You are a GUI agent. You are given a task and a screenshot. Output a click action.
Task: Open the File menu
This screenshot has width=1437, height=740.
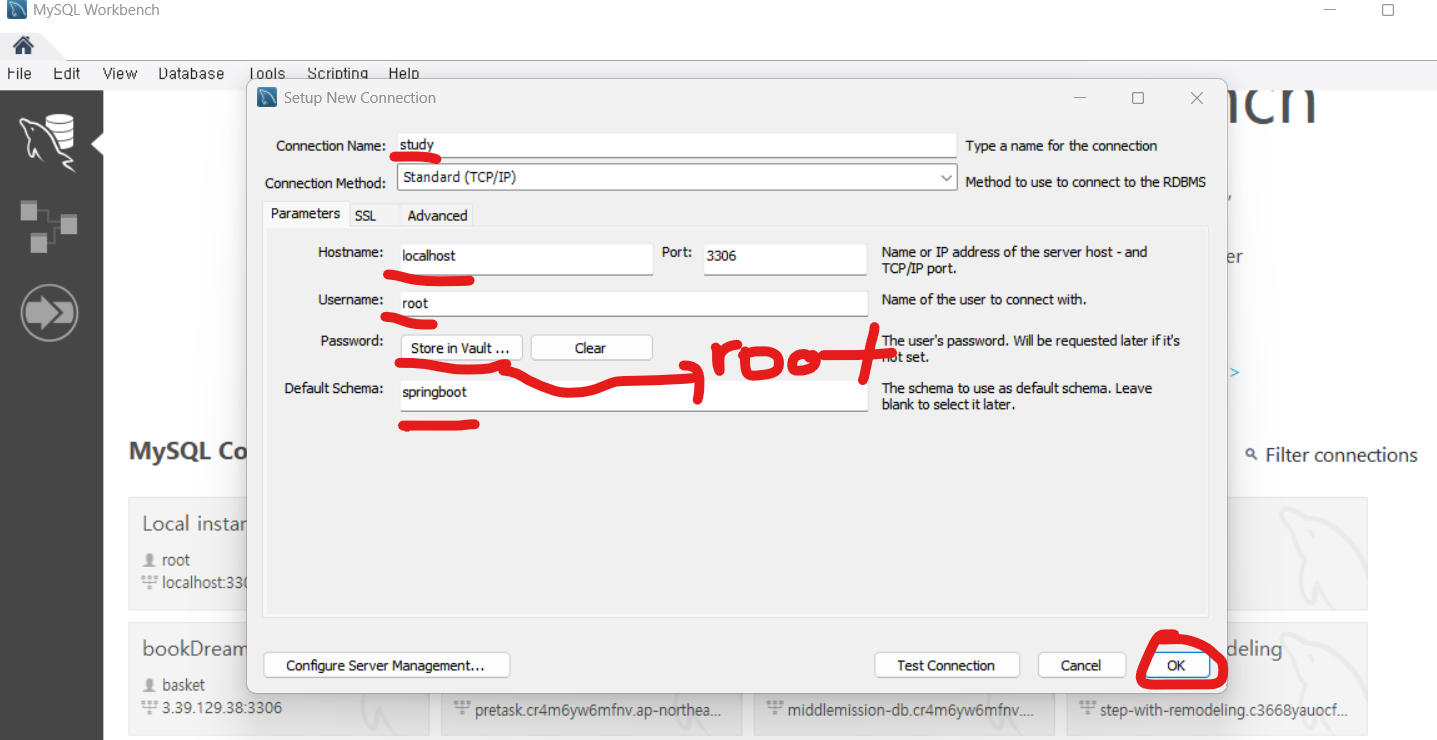[19, 73]
